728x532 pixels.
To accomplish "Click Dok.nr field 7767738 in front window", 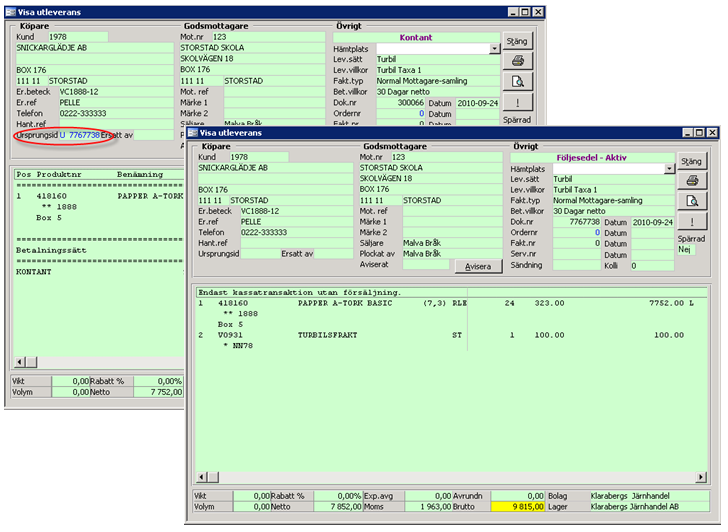I will tap(577, 222).
